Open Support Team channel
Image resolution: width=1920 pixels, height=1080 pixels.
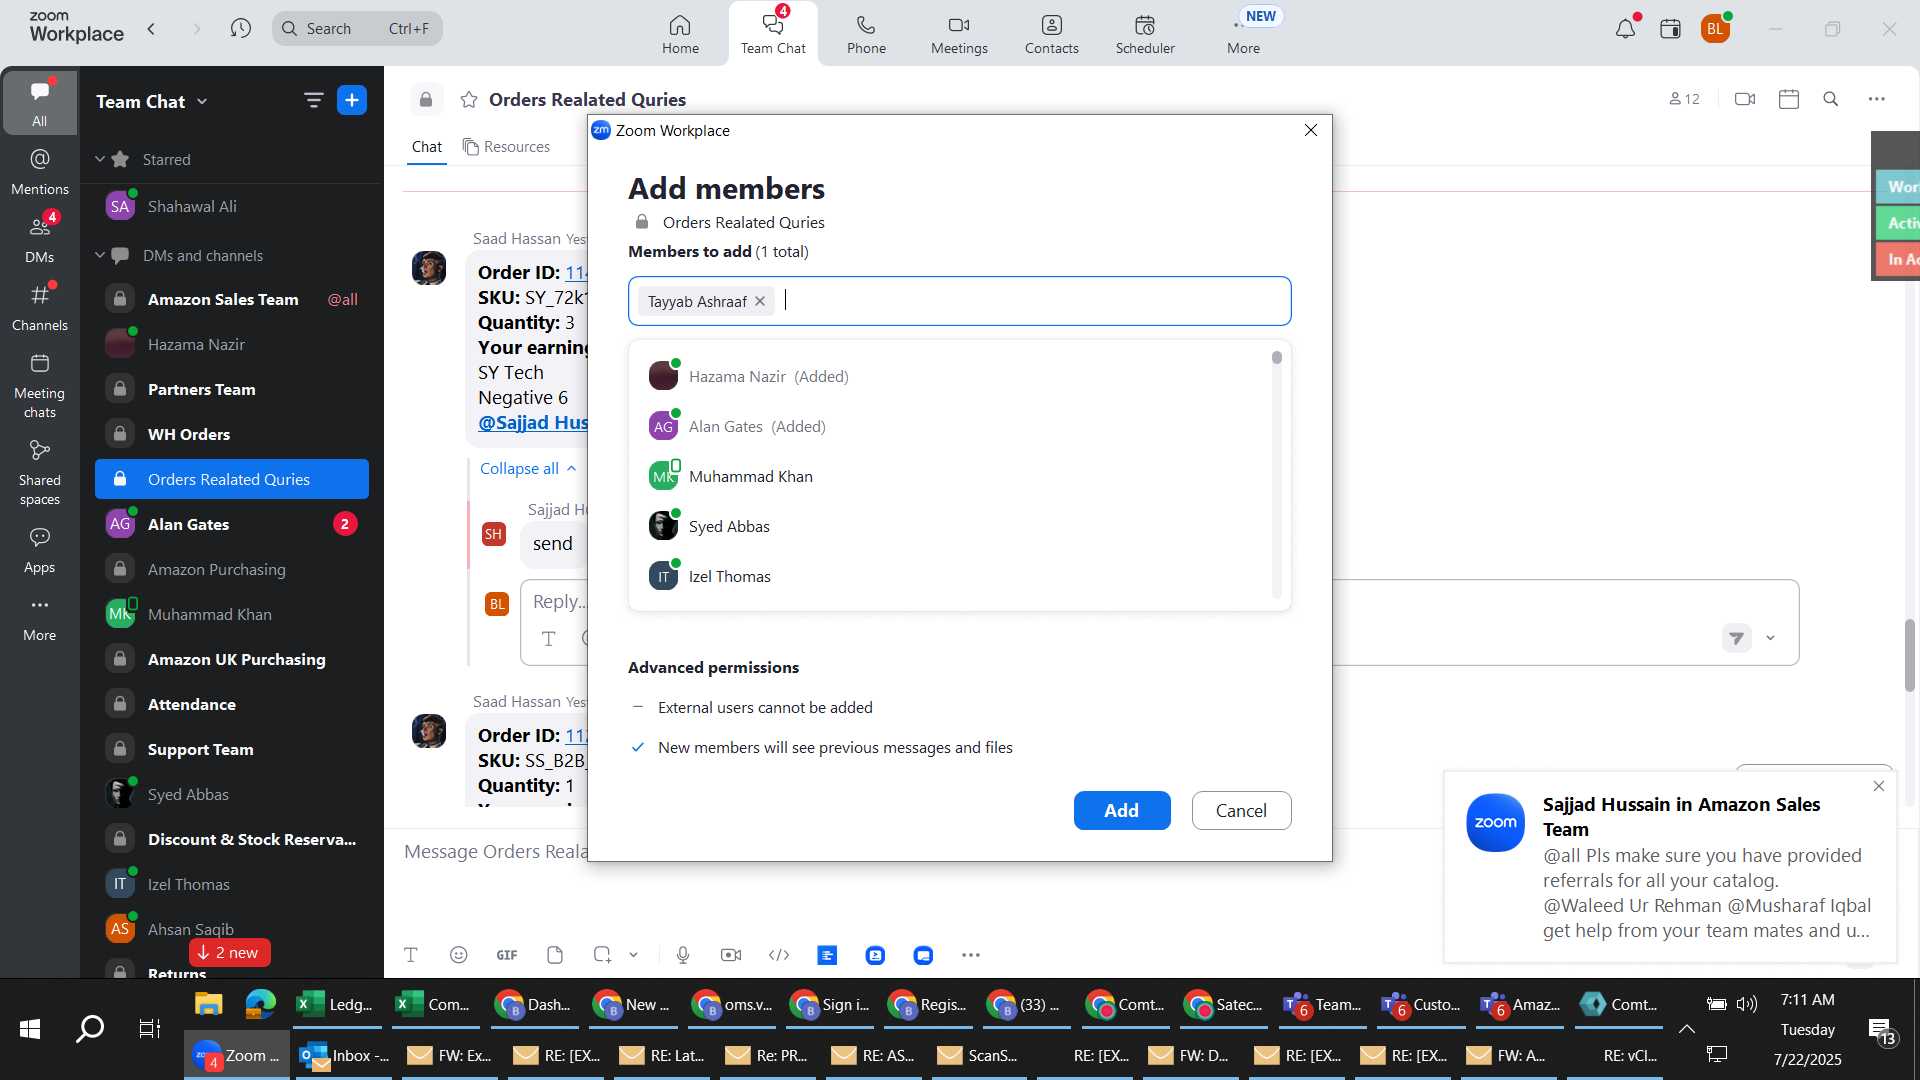point(232,749)
